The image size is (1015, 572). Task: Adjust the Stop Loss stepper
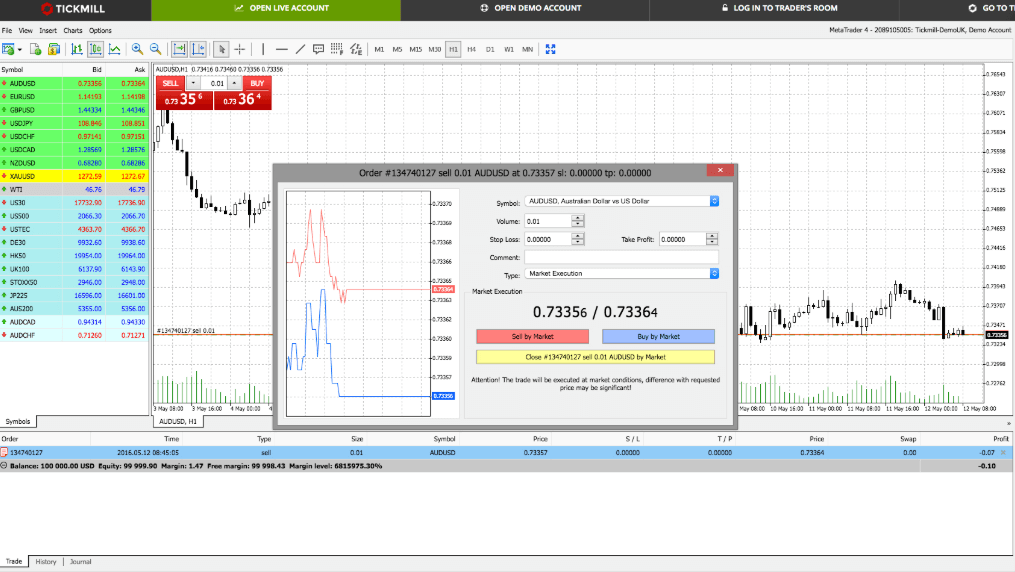577,239
